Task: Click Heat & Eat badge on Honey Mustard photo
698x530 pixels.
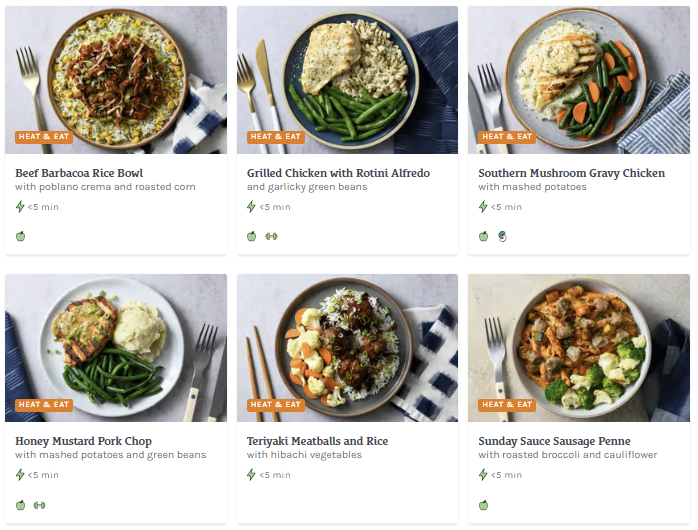Action: (44, 405)
